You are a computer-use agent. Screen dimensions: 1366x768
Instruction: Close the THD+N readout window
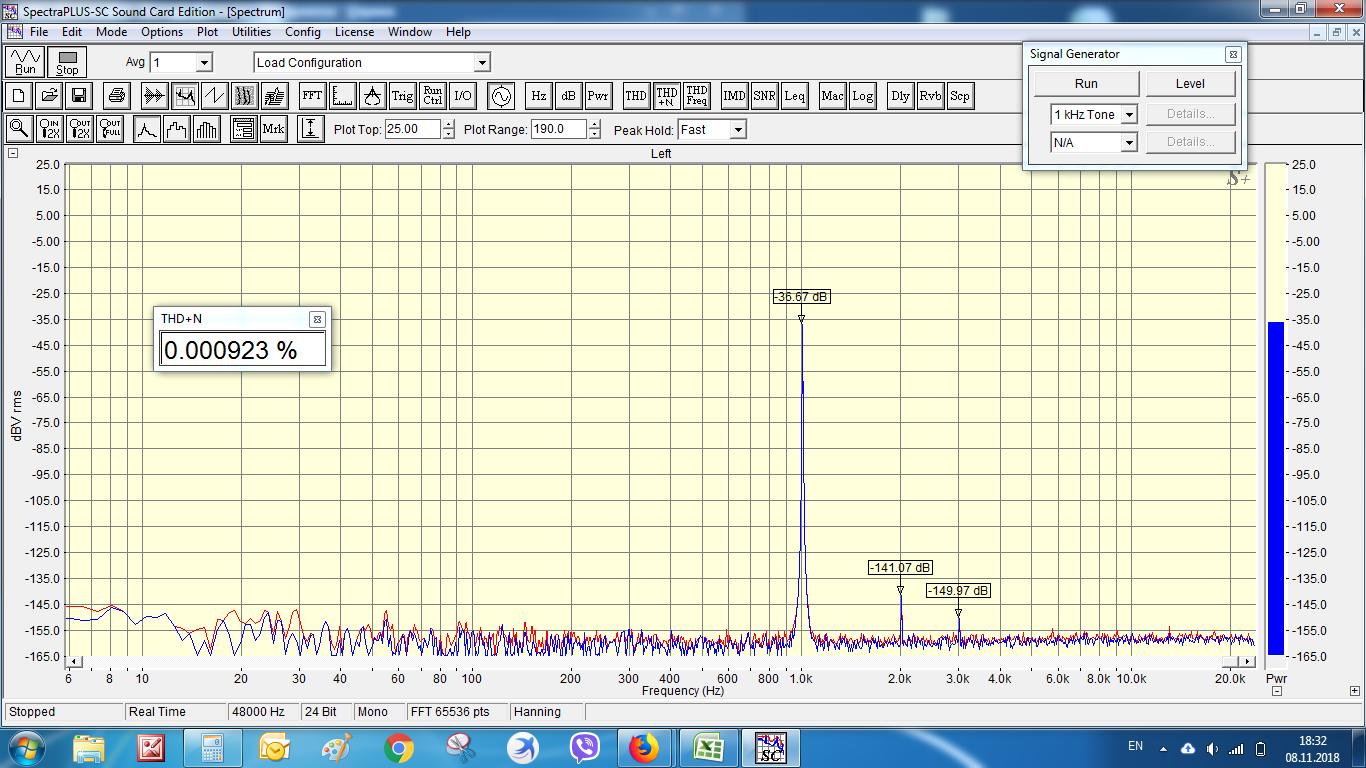click(317, 319)
